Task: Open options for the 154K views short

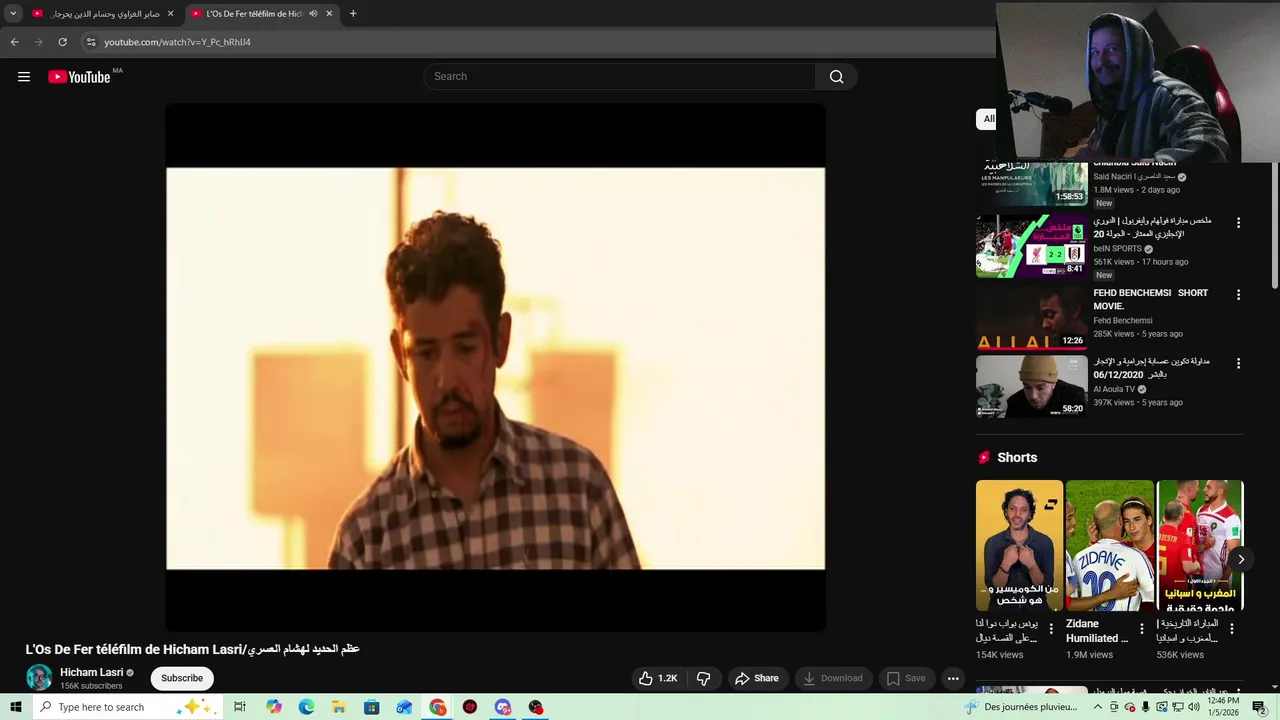Action: (x=1051, y=629)
